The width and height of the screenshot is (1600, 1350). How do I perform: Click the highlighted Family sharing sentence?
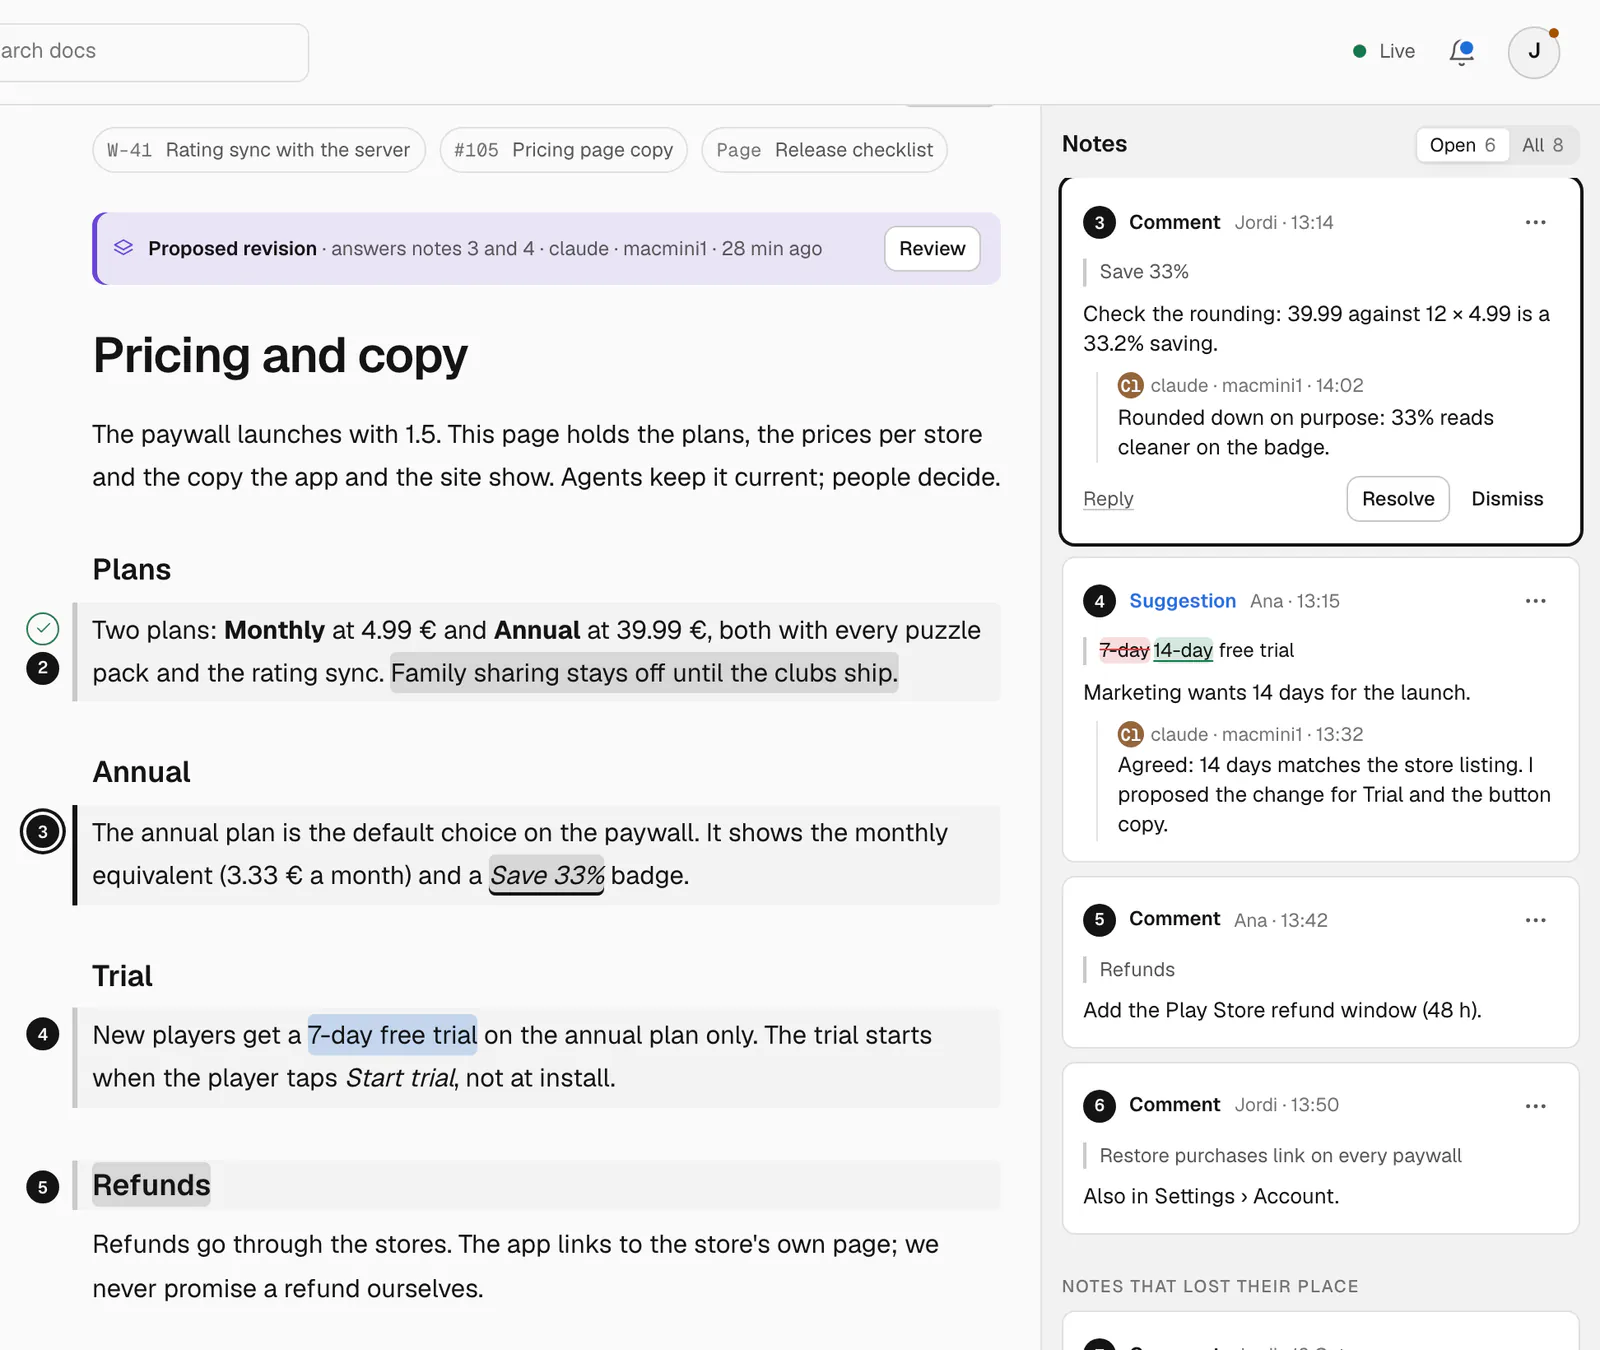[x=644, y=673]
